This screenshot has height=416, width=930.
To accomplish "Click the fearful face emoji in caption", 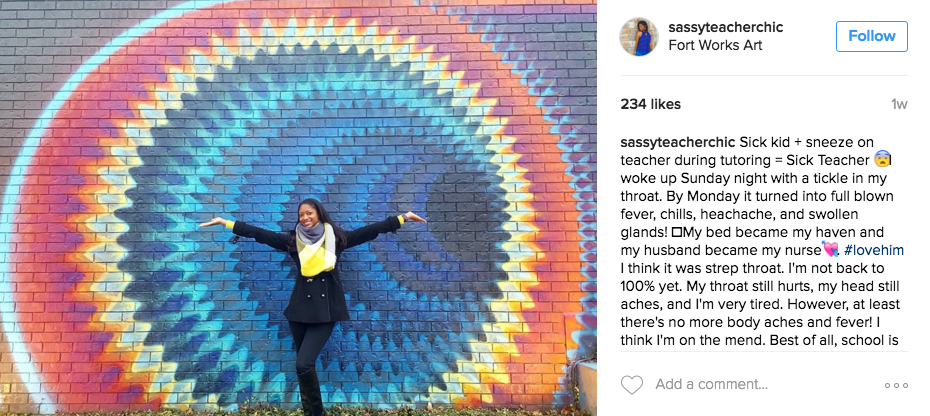I will [x=883, y=160].
